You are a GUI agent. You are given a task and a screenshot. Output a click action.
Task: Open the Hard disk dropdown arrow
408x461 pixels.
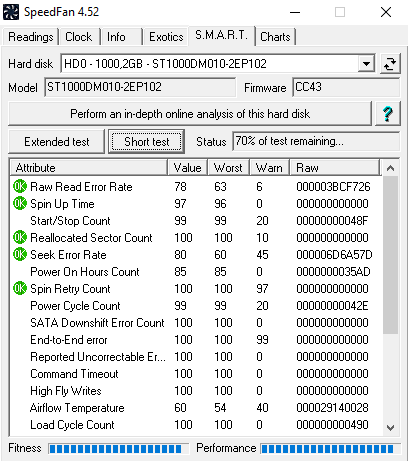[x=366, y=63]
